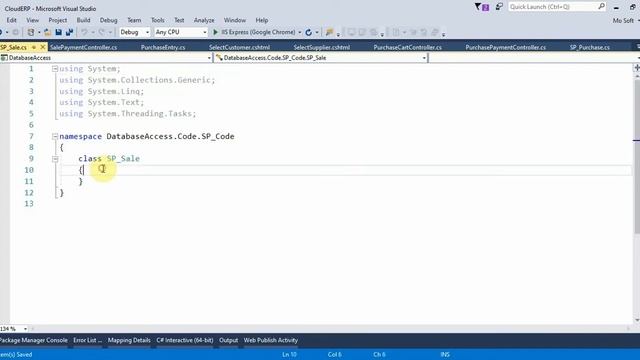Click on using System.Linq; line
The width and height of the screenshot is (640, 360).
[x=102, y=91]
